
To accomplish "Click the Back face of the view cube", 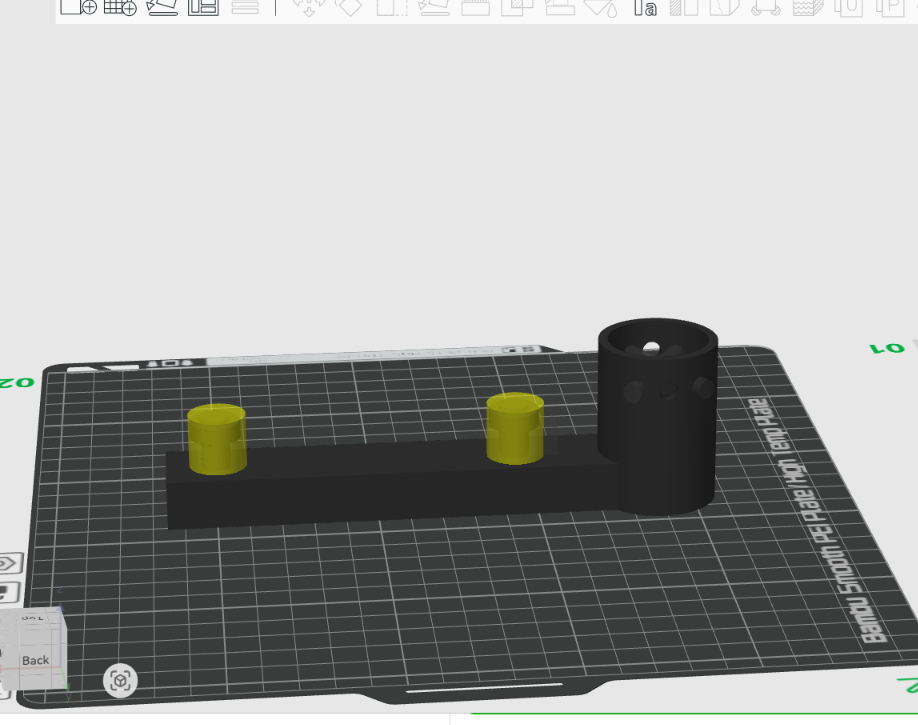I will coord(35,660).
